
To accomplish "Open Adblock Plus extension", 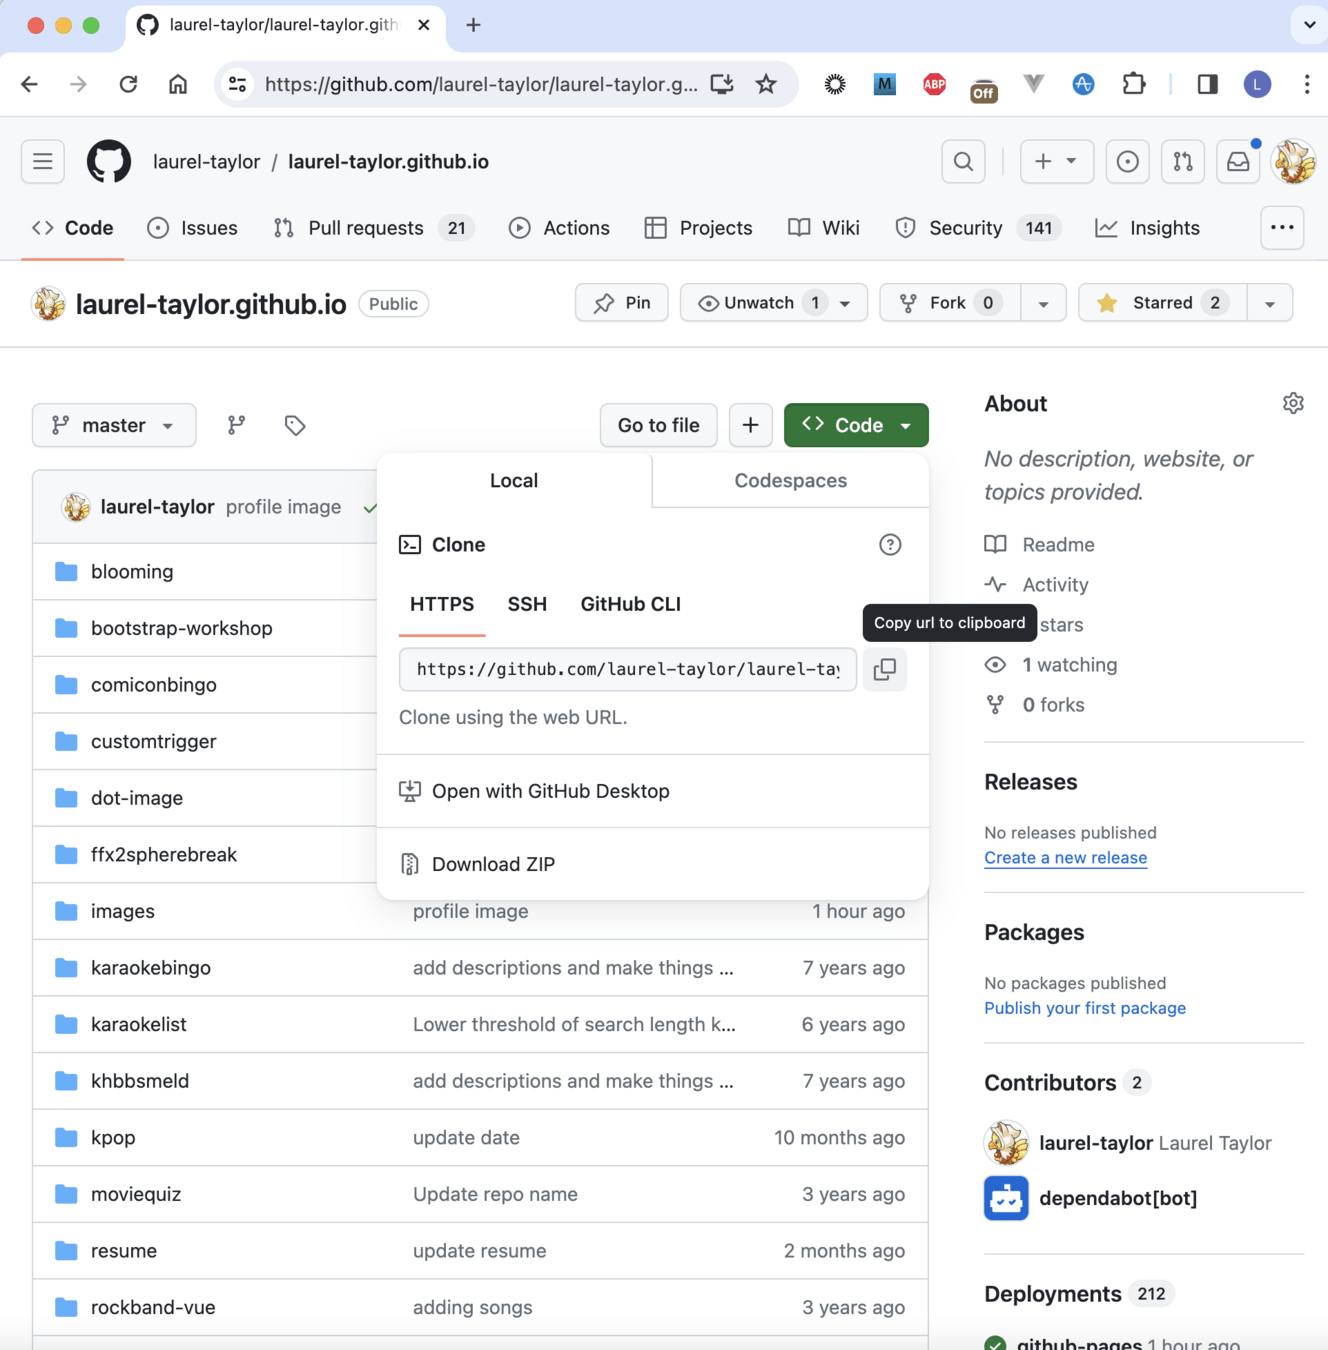I will point(934,84).
